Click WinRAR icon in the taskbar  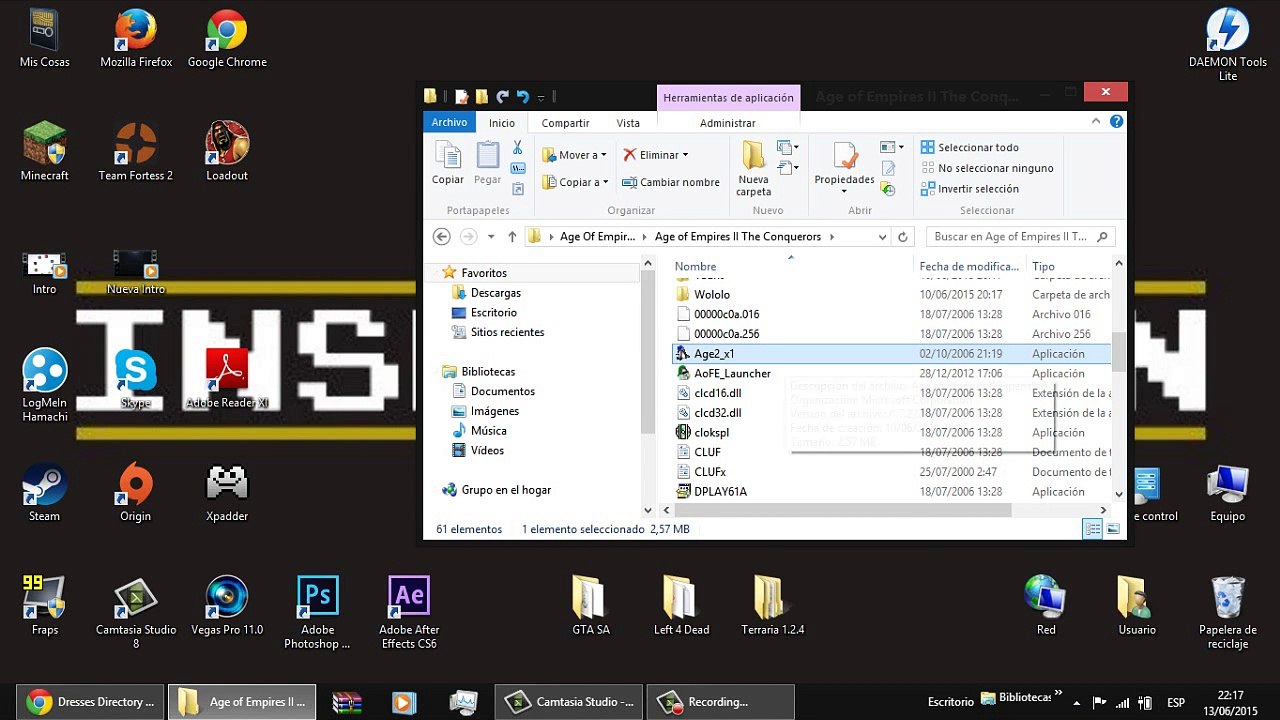[347, 702]
